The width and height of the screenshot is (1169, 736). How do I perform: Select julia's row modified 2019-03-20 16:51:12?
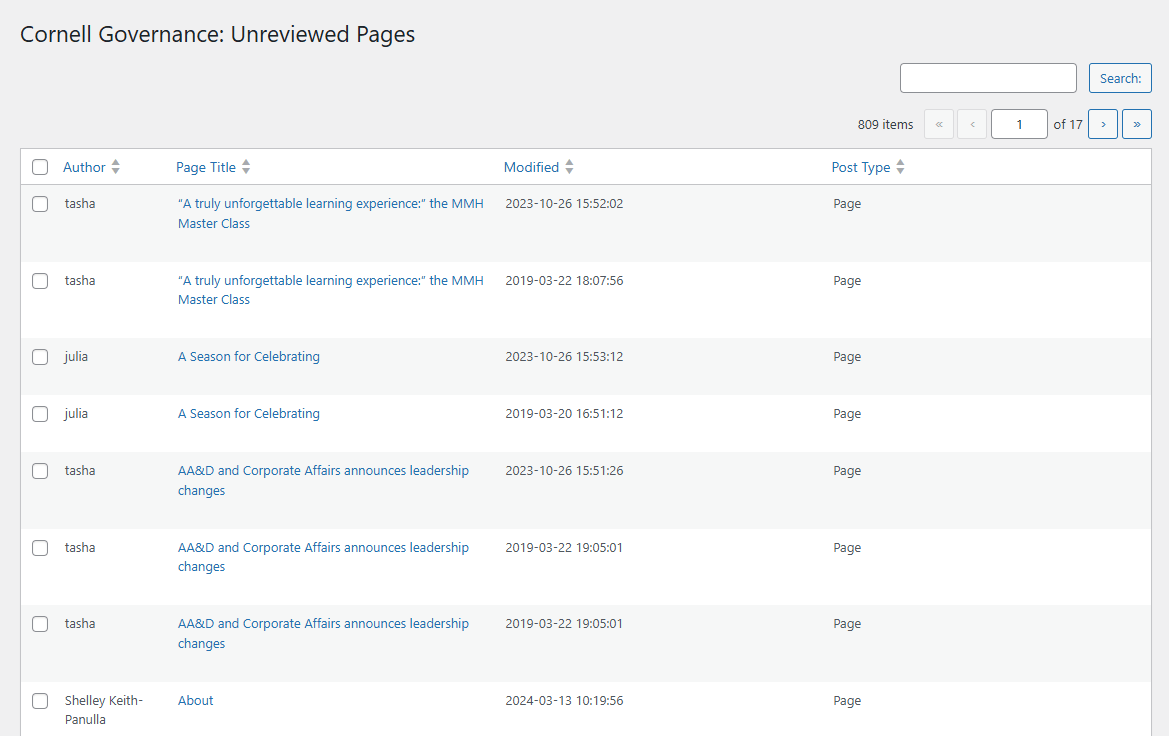coord(40,414)
